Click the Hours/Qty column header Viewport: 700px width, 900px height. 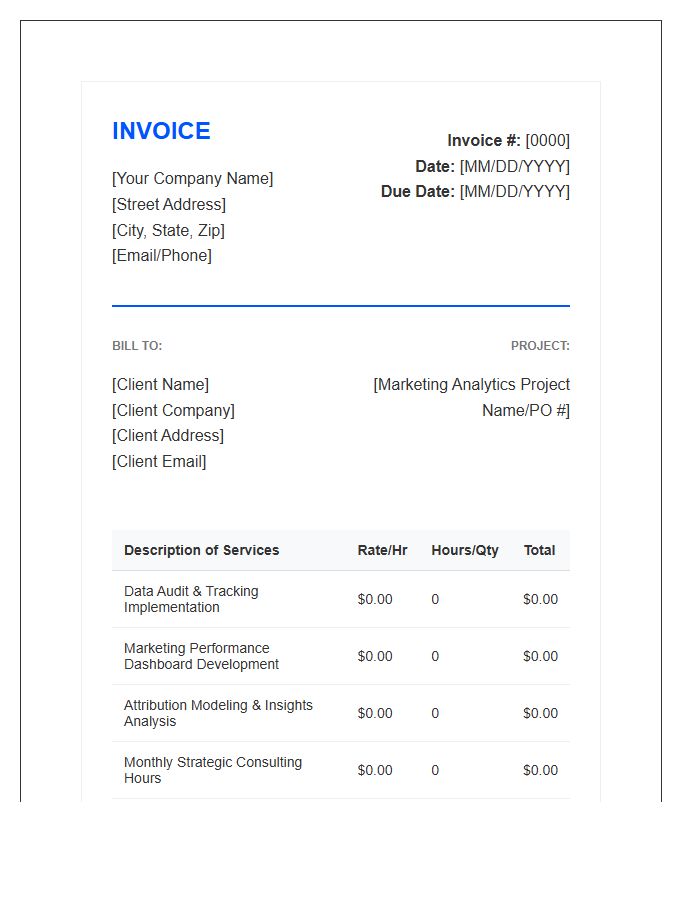click(x=465, y=550)
